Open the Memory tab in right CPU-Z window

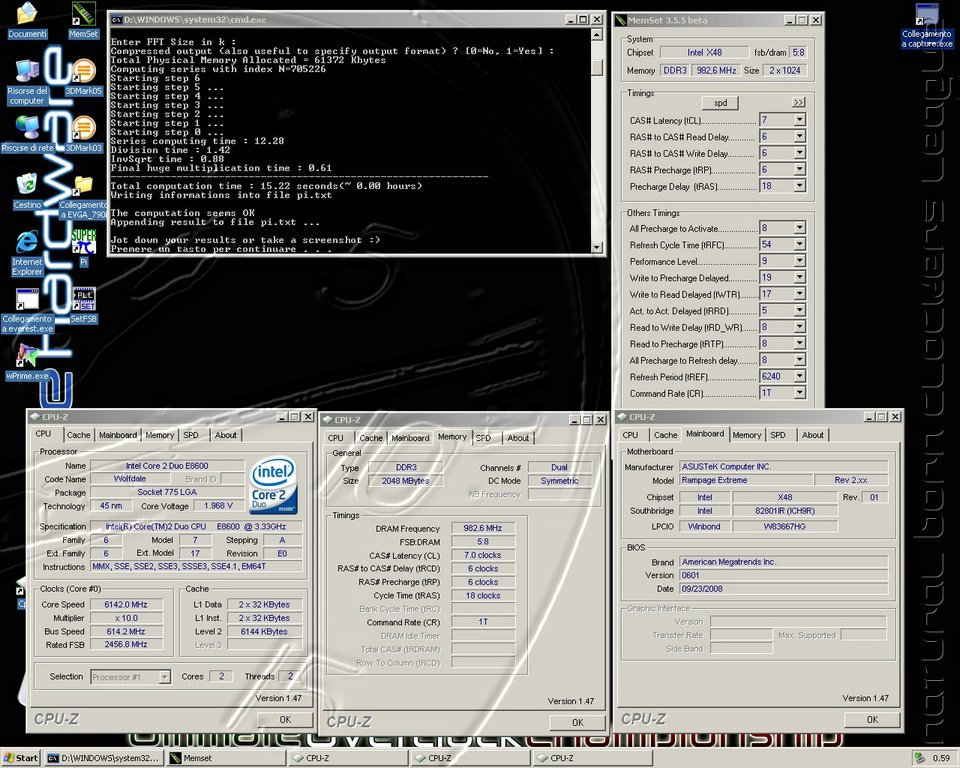[x=746, y=435]
